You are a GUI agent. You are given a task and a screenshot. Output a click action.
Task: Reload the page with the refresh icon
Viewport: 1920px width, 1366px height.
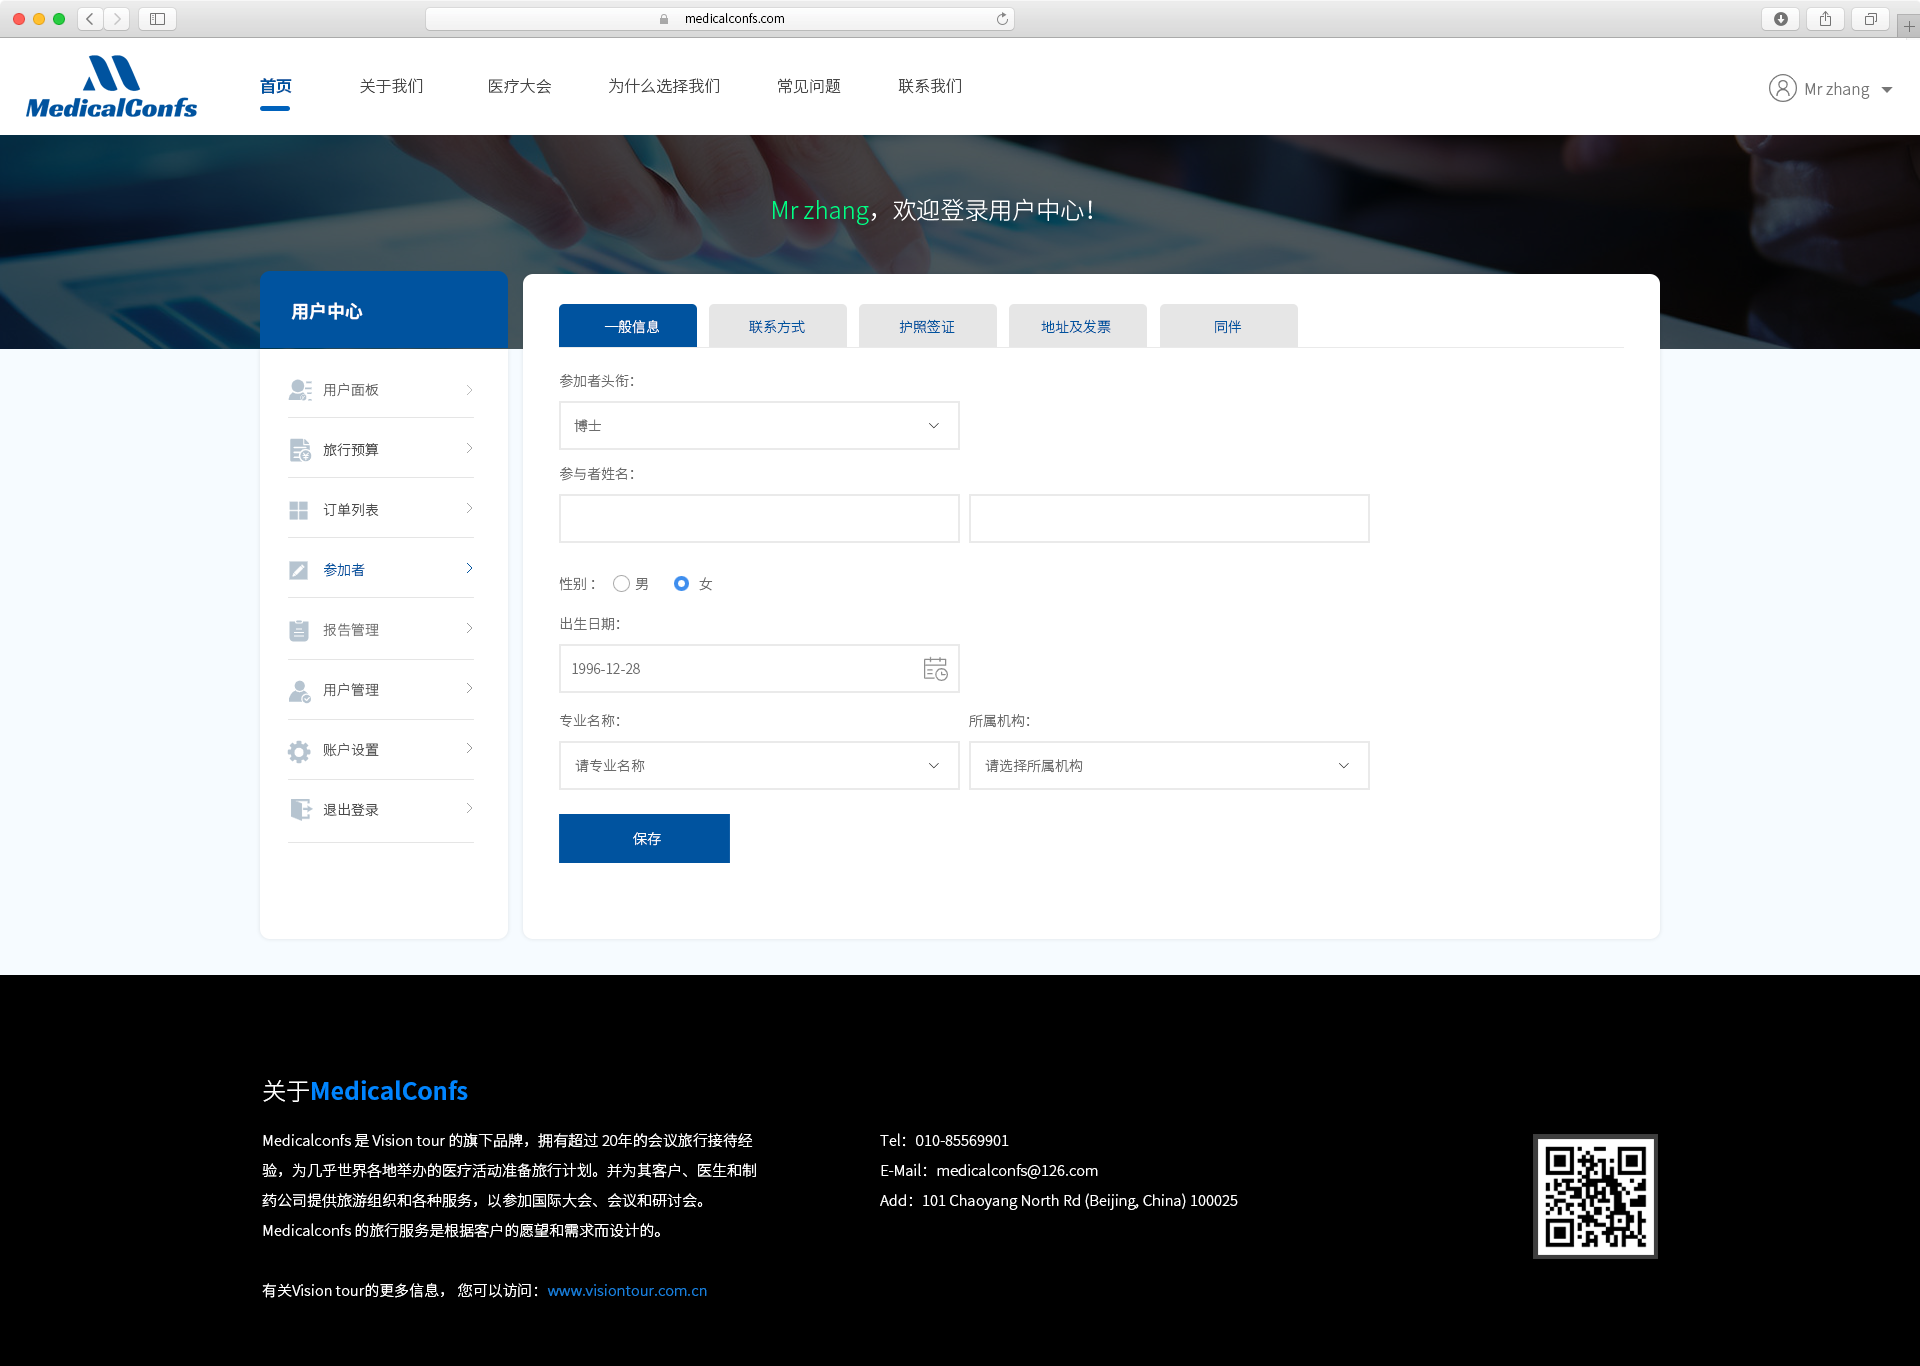[x=1002, y=18]
